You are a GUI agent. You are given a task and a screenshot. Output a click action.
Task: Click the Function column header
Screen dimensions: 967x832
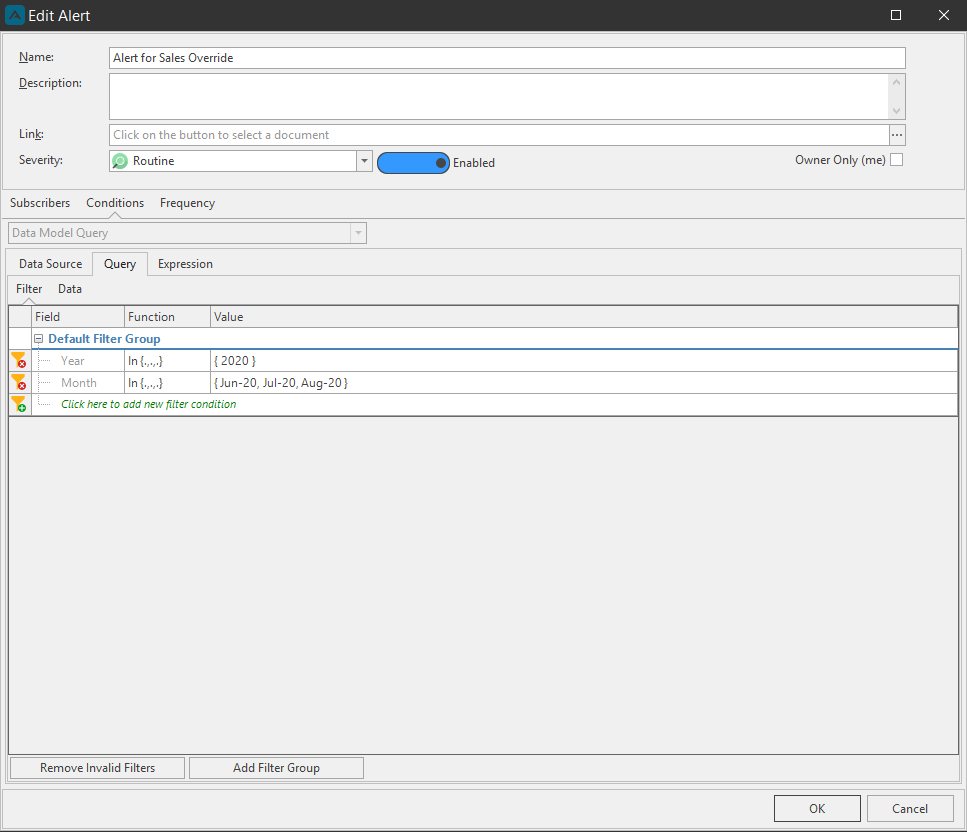[x=167, y=317]
